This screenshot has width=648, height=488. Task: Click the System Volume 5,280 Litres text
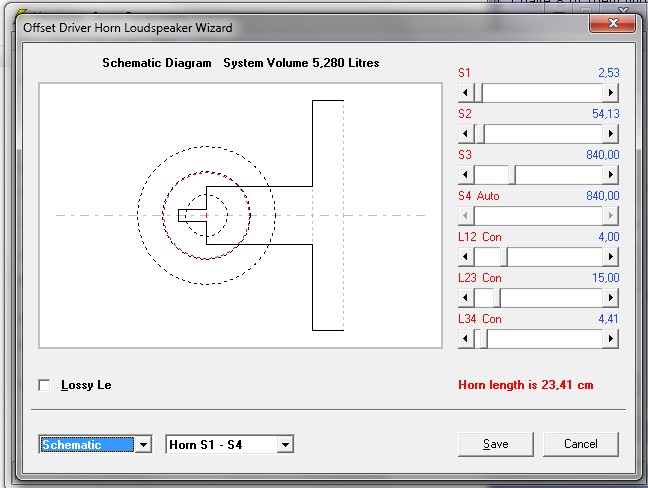coord(301,63)
